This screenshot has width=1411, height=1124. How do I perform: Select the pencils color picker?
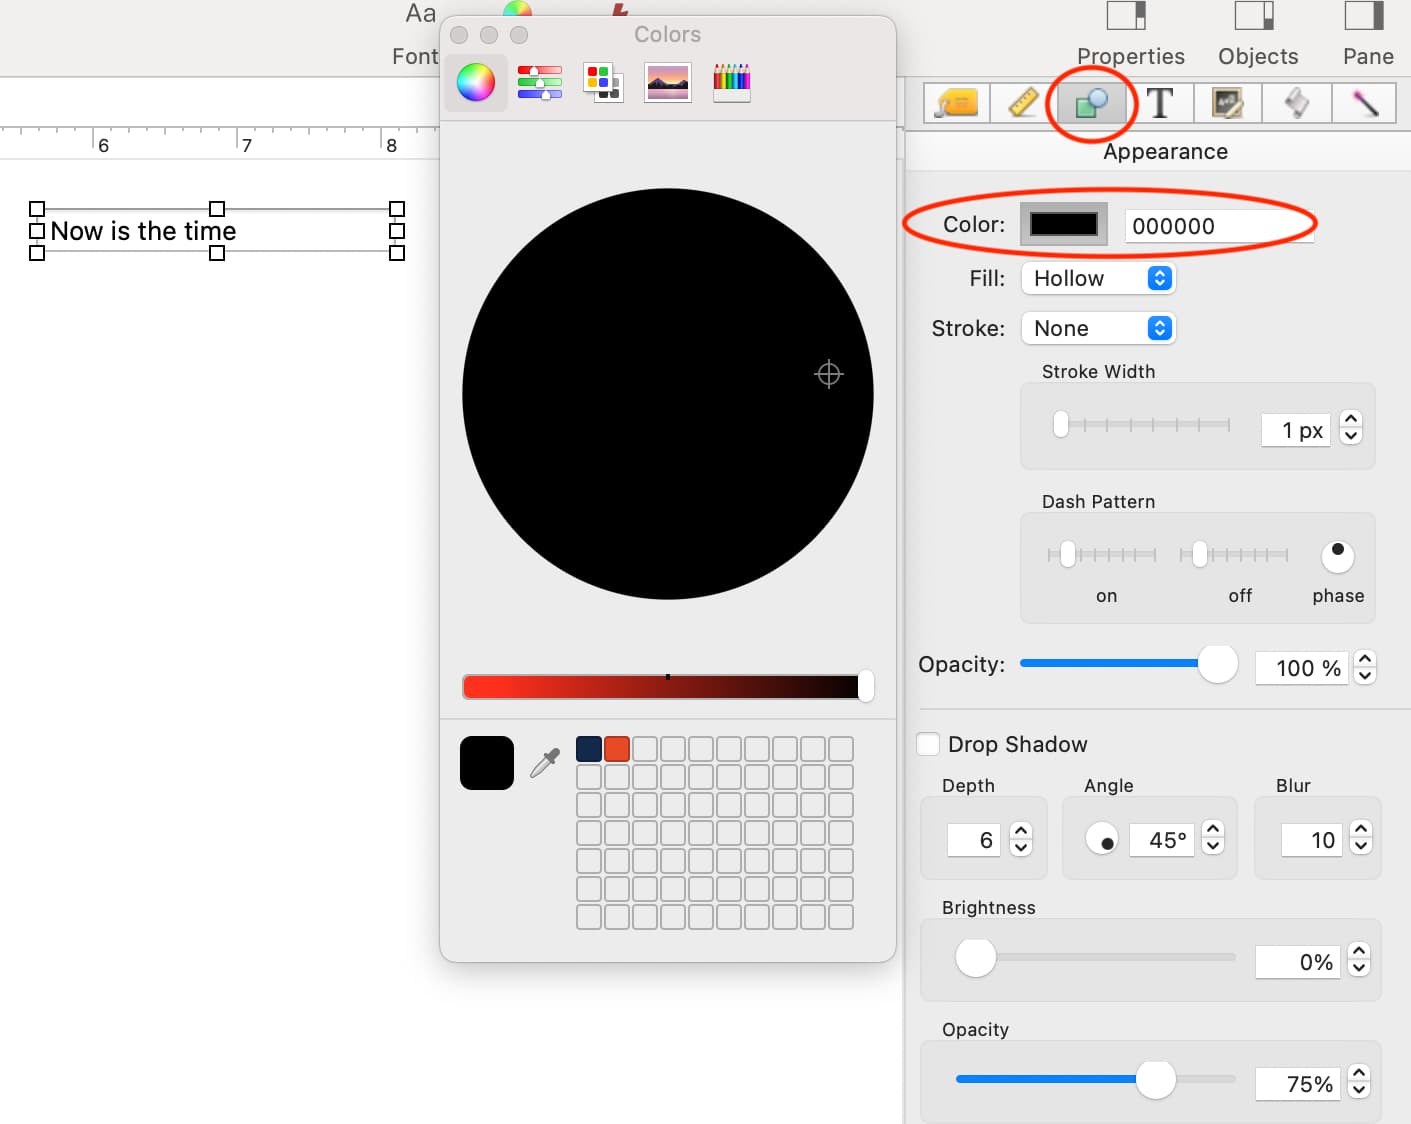point(731,82)
